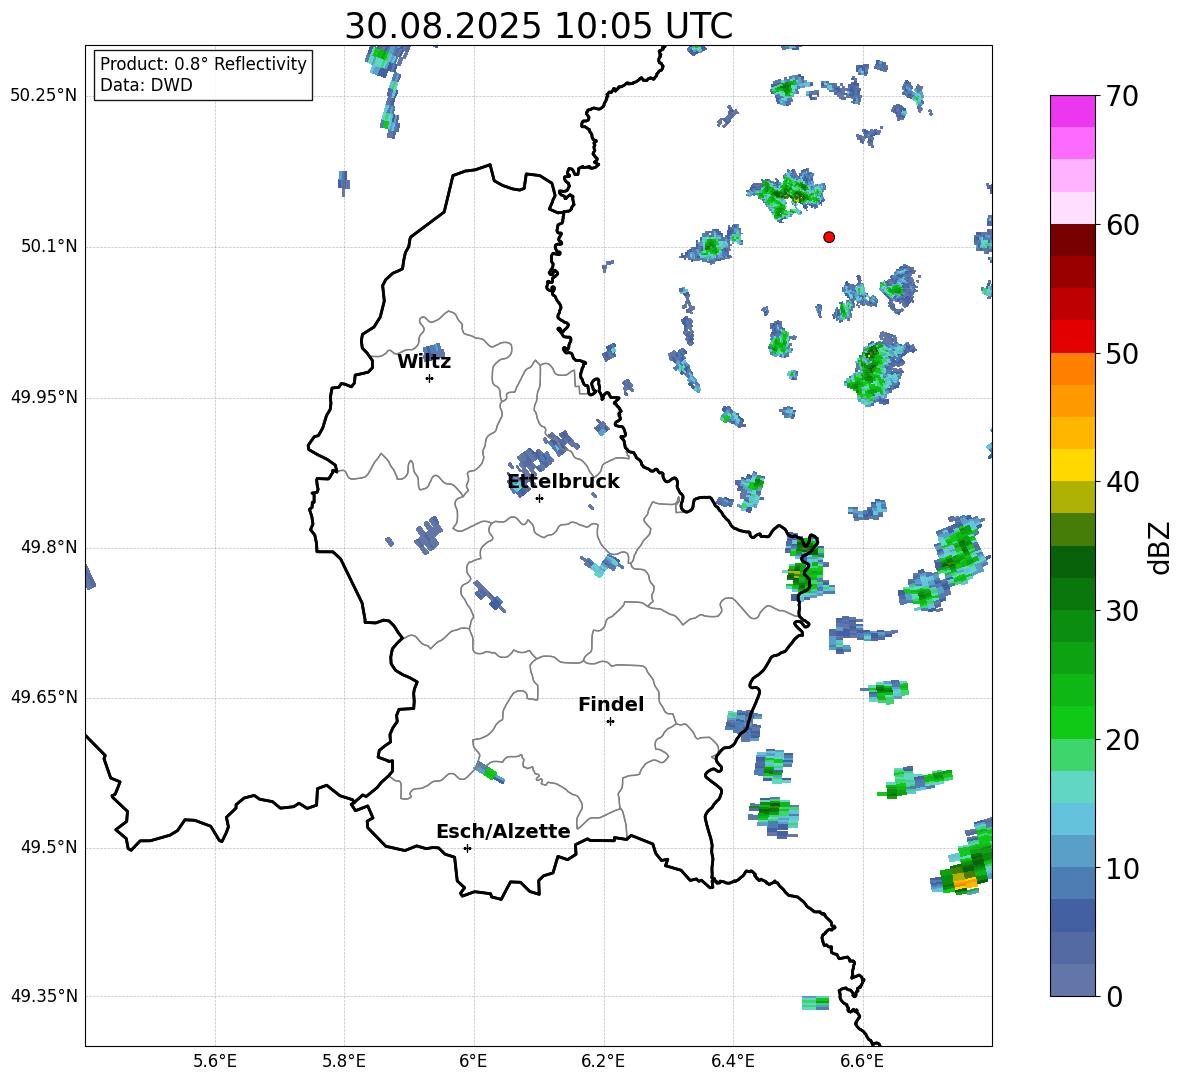The image size is (1184, 1081).
Task: Click the 50.1°N latitude label
Action: (x=49, y=246)
